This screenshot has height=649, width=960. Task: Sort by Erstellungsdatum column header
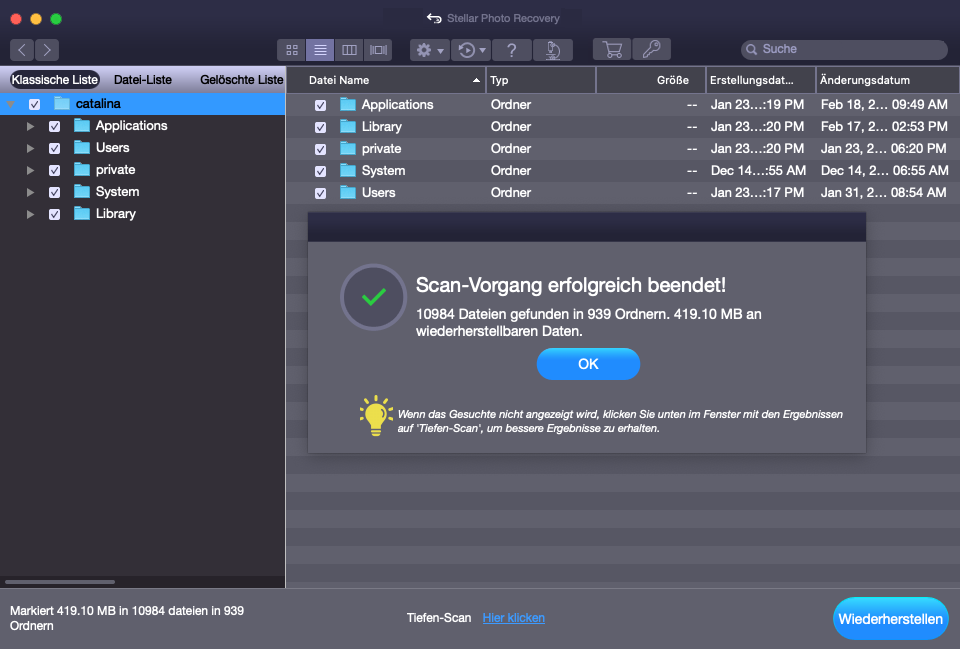coord(761,80)
